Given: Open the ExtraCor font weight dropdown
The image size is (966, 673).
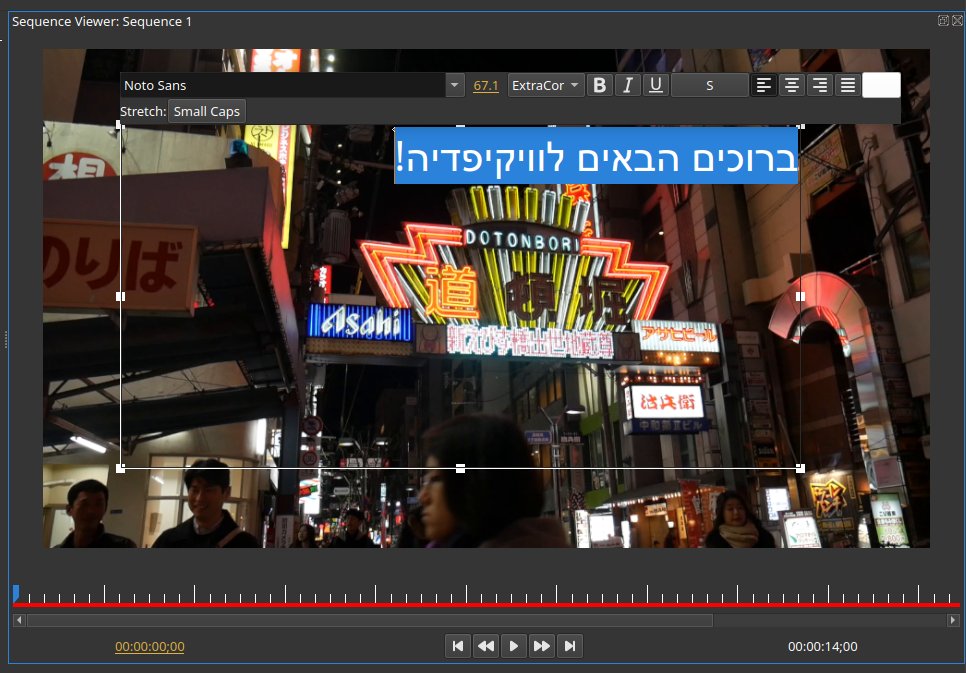Looking at the screenshot, I should [546, 85].
